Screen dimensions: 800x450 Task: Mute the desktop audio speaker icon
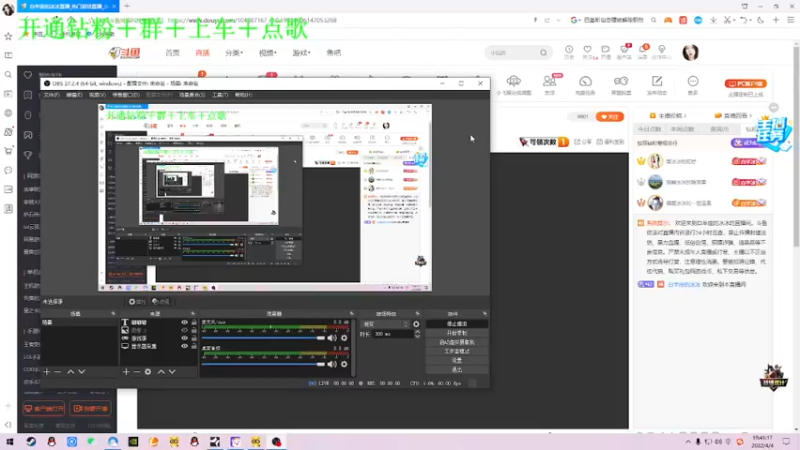point(332,364)
